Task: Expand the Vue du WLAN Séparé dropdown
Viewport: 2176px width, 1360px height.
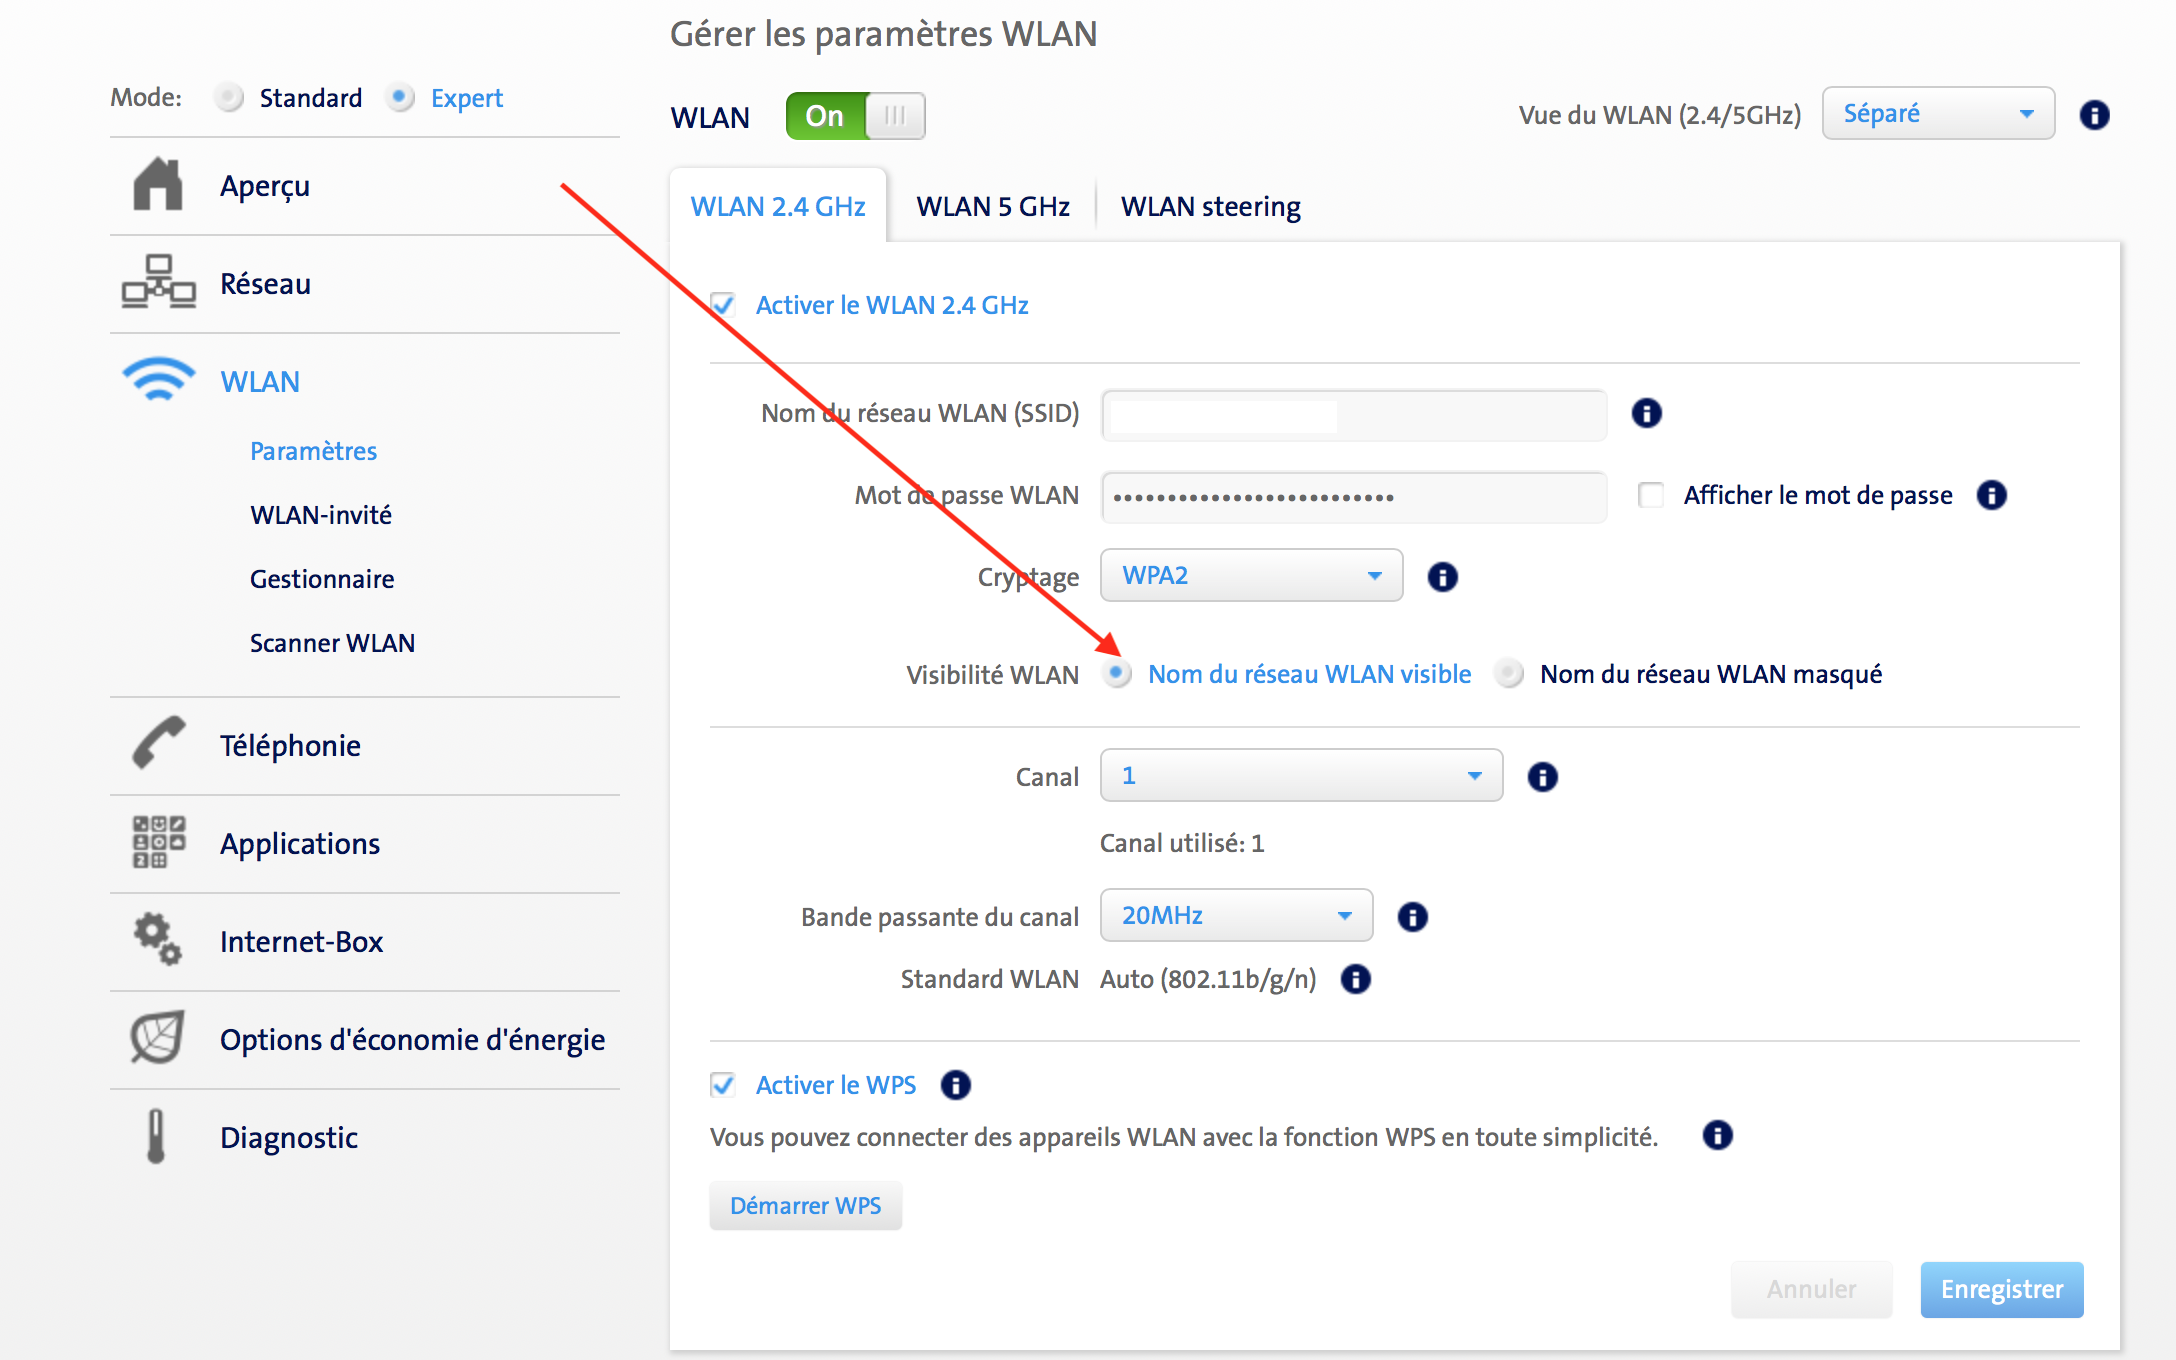Action: (x=1937, y=114)
